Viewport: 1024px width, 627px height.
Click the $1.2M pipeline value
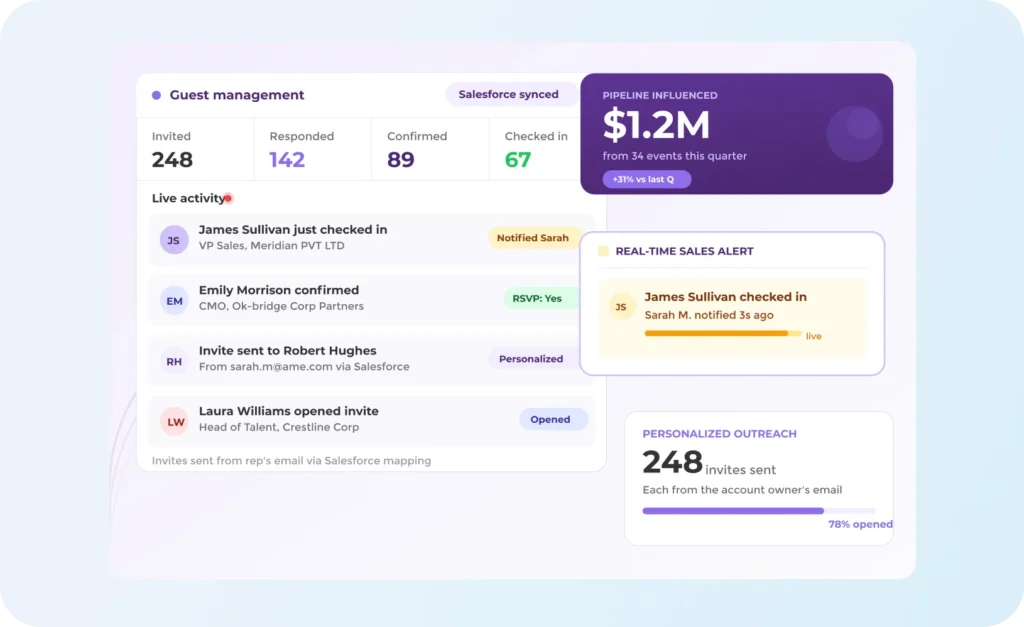(656, 125)
